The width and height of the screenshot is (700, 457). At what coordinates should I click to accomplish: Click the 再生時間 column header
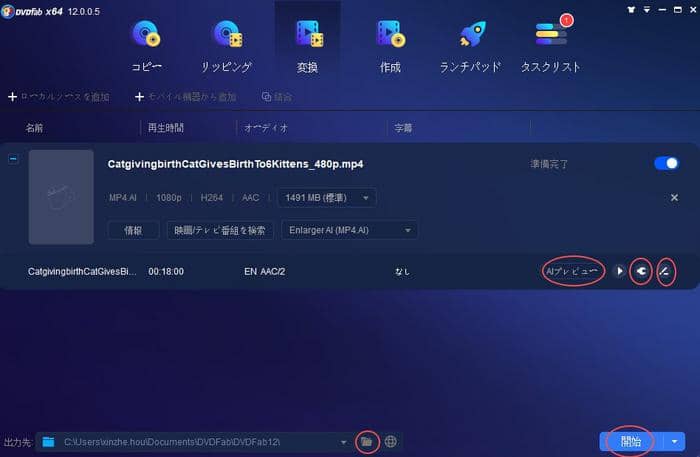(x=166, y=128)
